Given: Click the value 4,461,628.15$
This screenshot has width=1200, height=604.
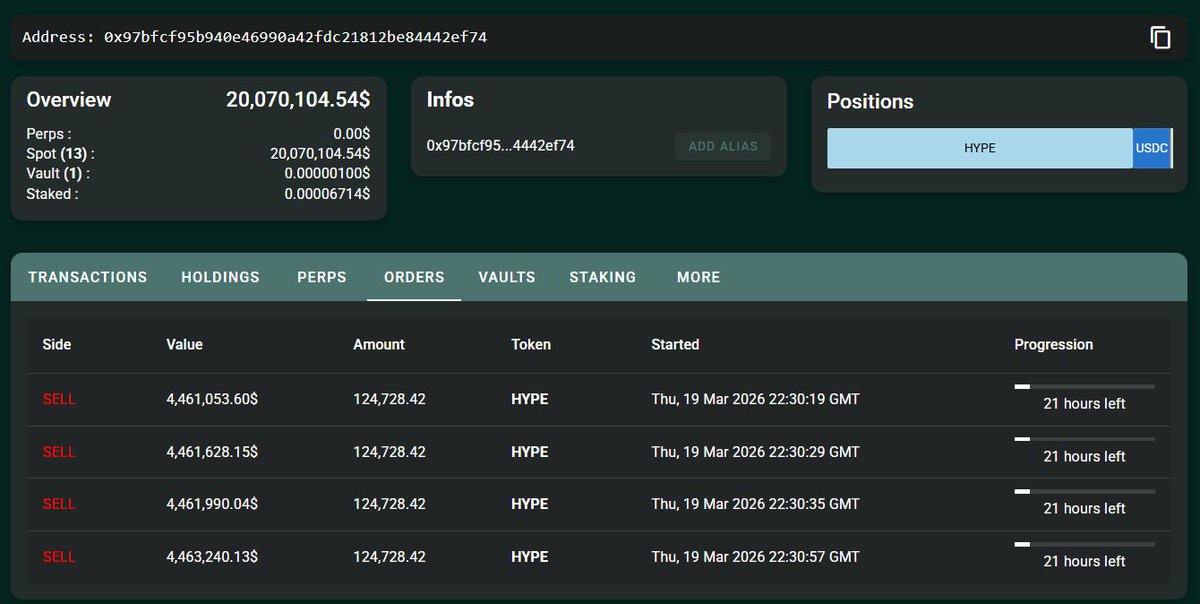Looking at the screenshot, I should tap(212, 452).
